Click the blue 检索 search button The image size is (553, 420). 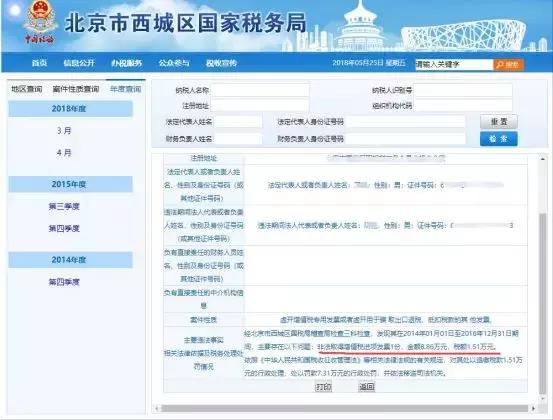499,139
